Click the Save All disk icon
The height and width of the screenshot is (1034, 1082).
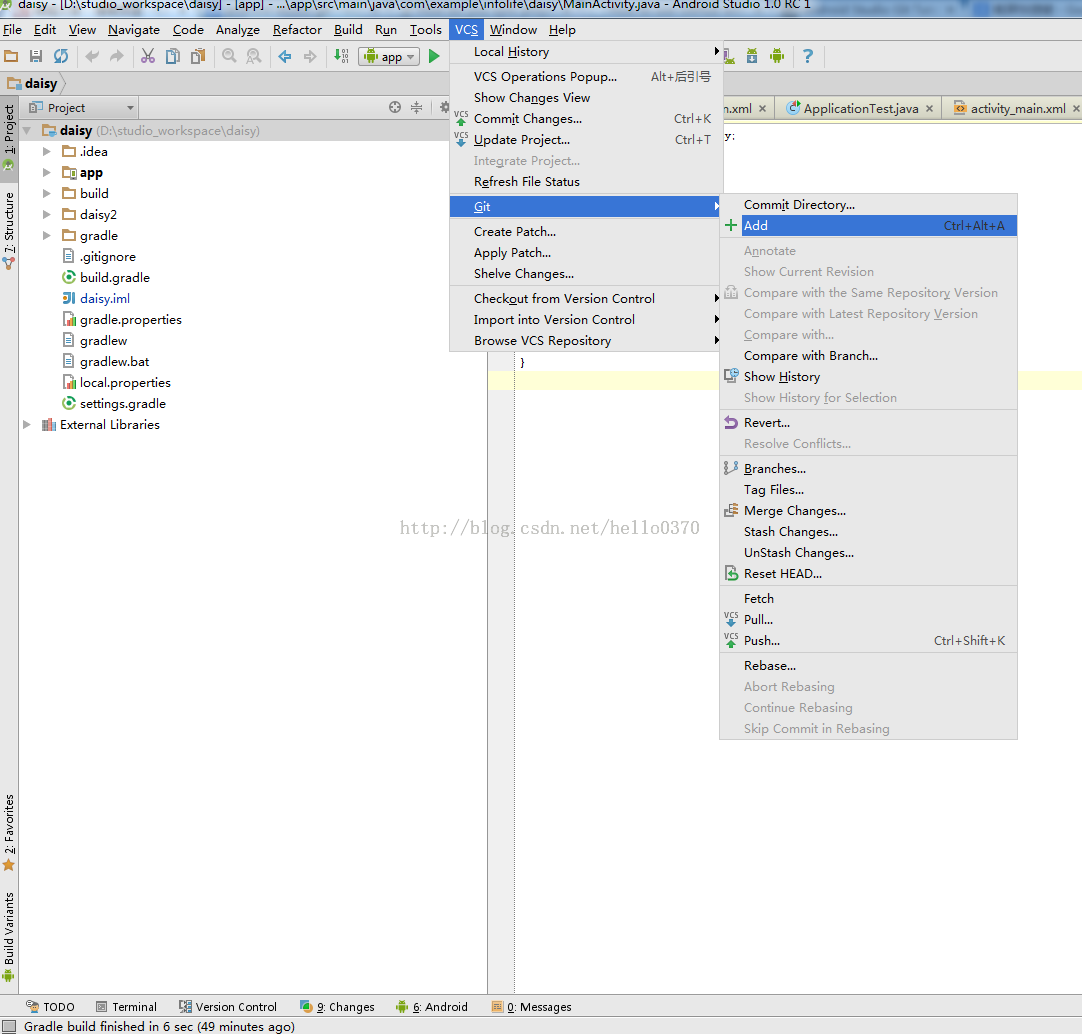36,56
